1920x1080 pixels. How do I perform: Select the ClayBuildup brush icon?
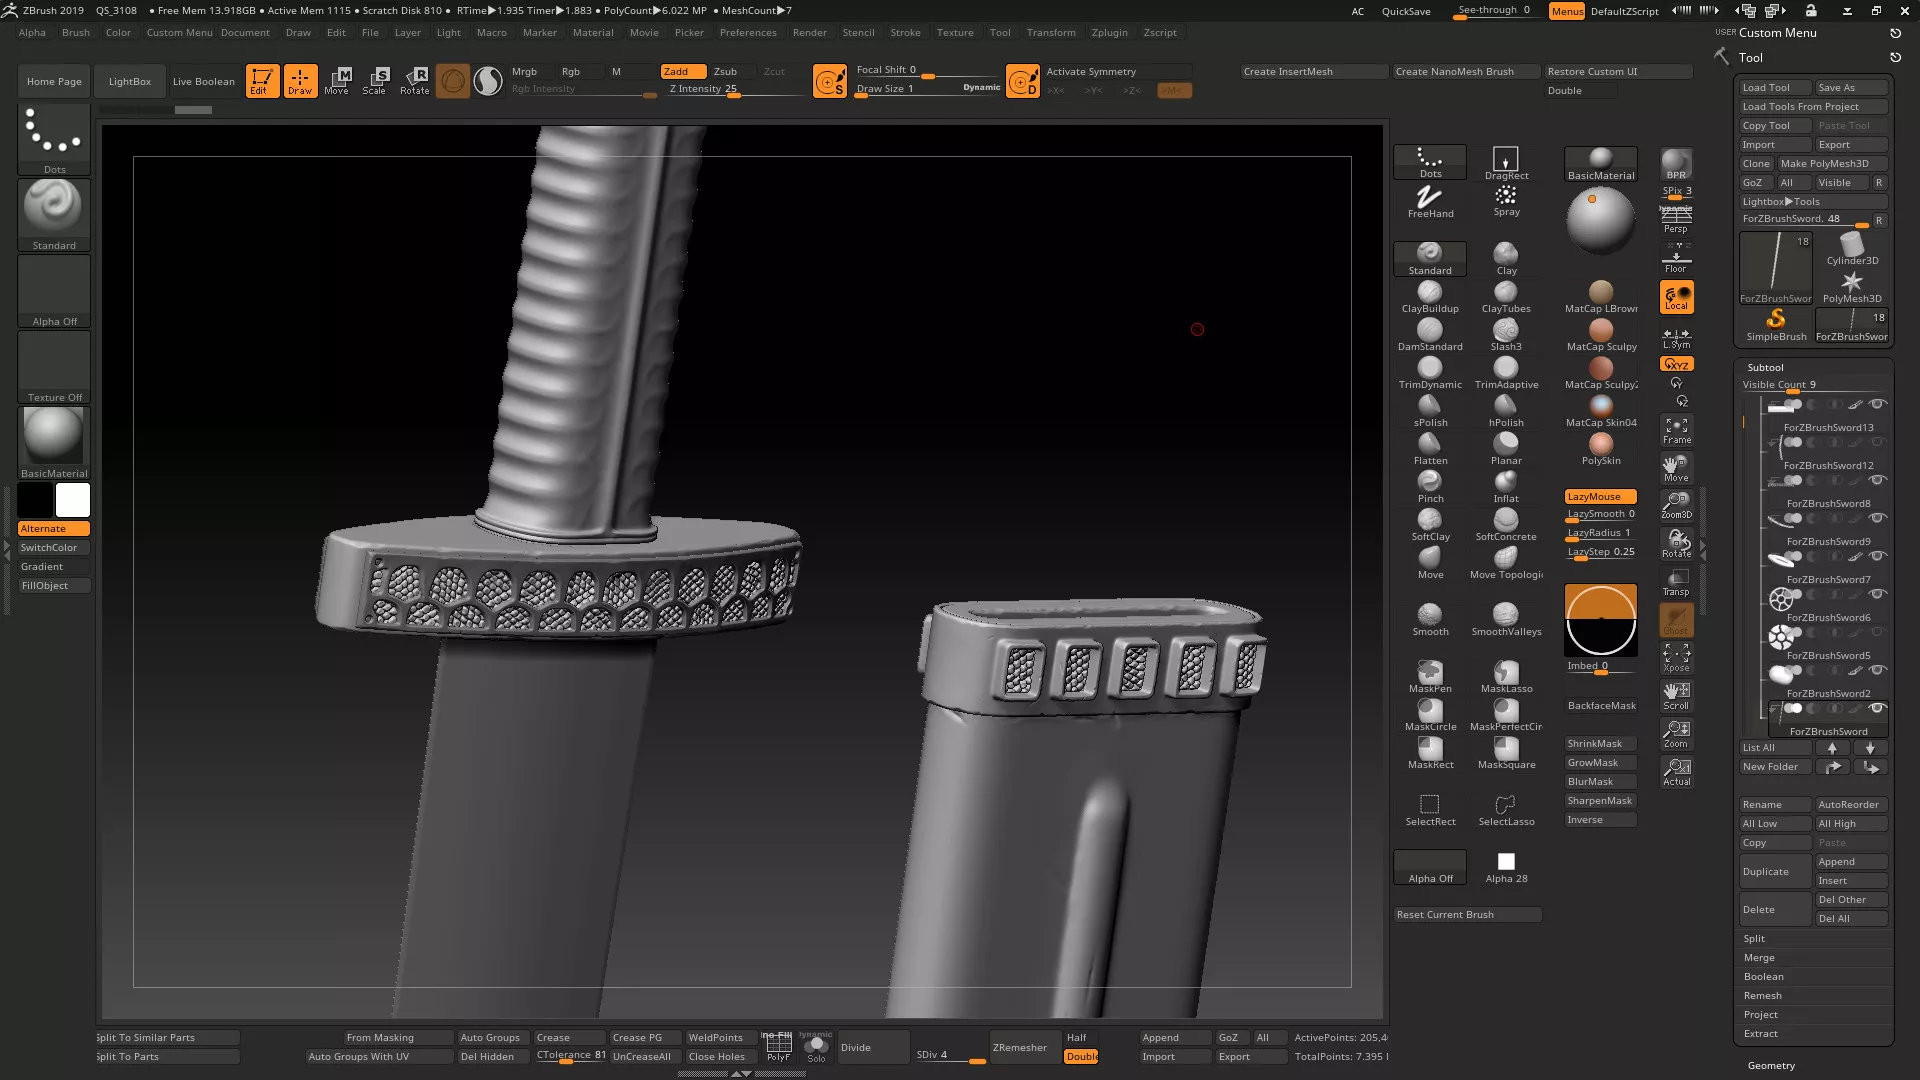point(1430,292)
